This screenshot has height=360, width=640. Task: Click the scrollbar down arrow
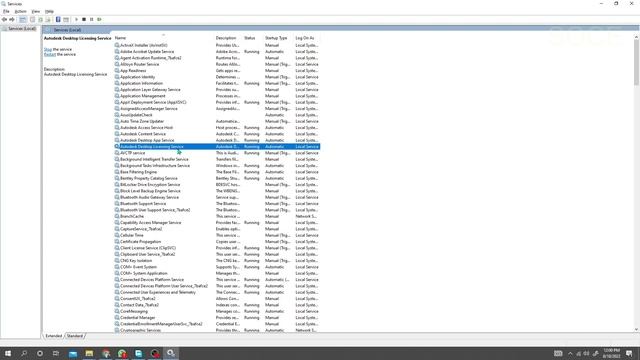[x=636, y=329]
